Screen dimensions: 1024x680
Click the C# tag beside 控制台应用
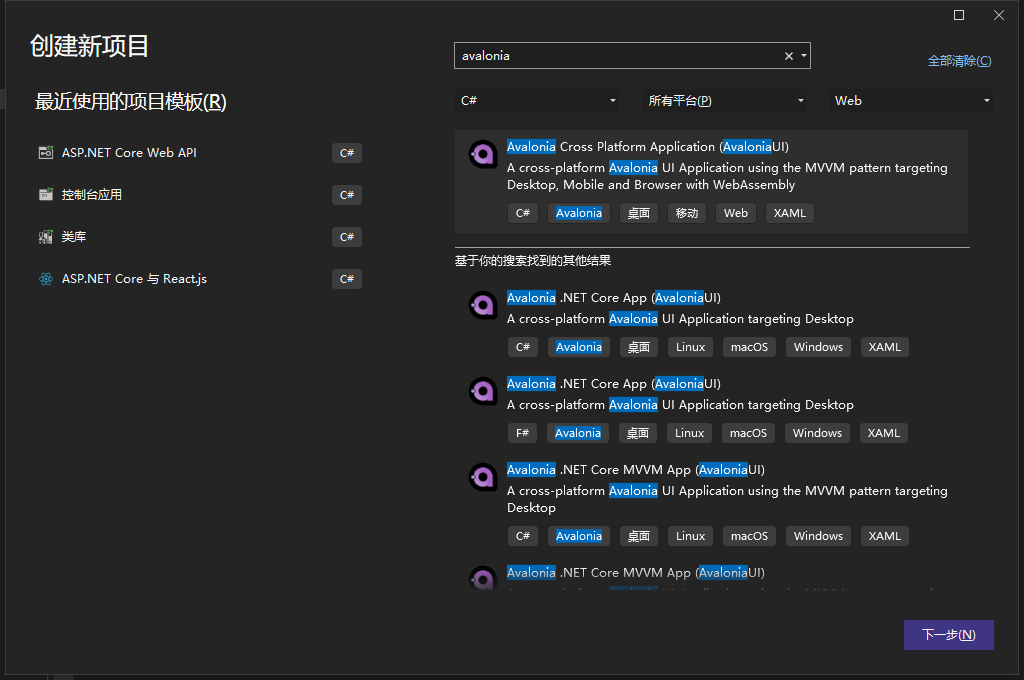(x=347, y=195)
